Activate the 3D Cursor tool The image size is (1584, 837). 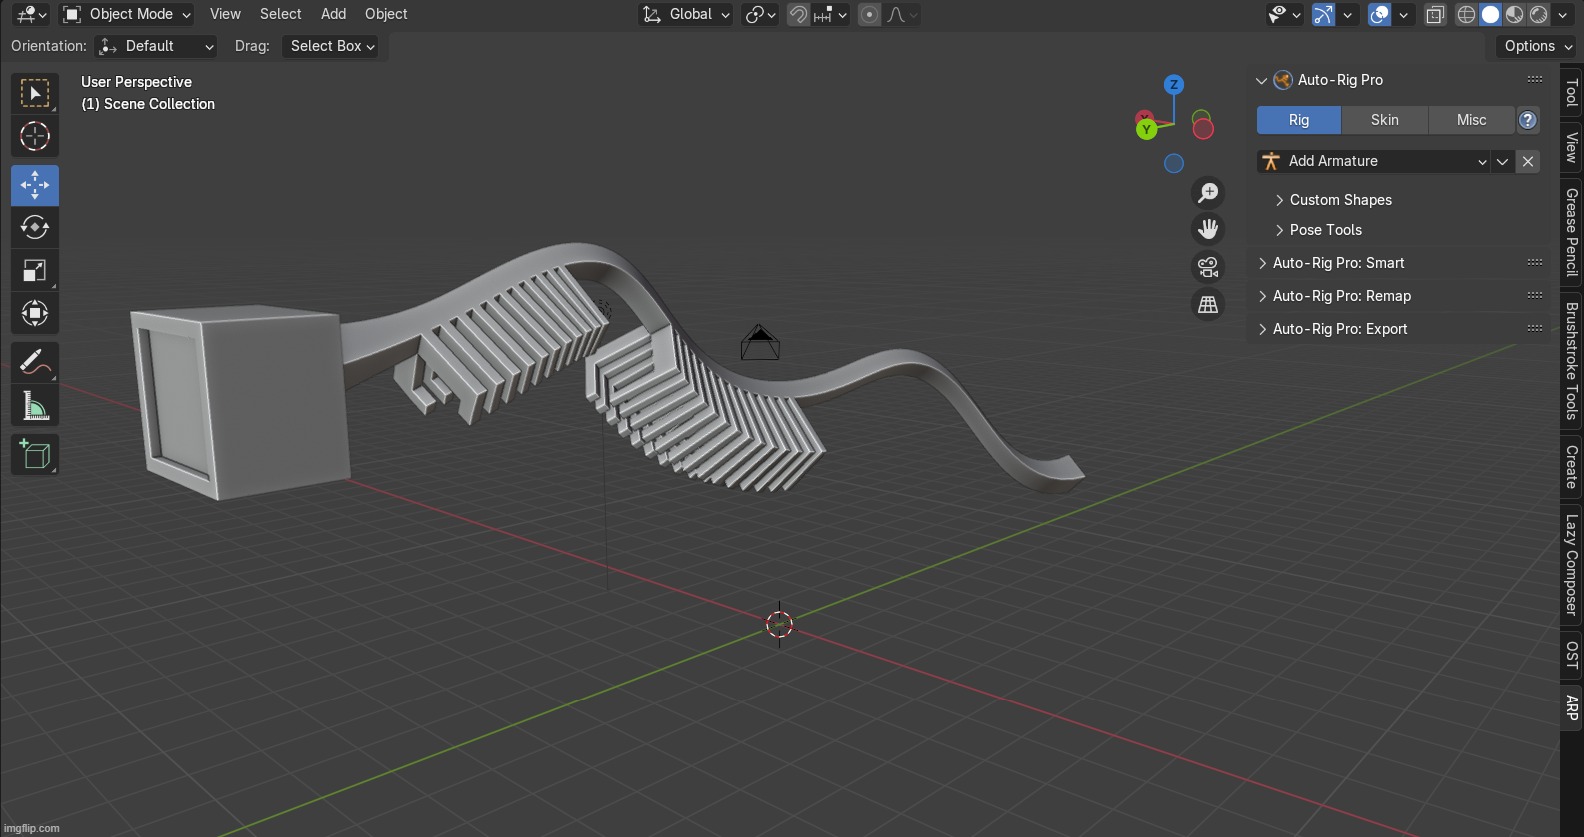click(x=35, y=136)
